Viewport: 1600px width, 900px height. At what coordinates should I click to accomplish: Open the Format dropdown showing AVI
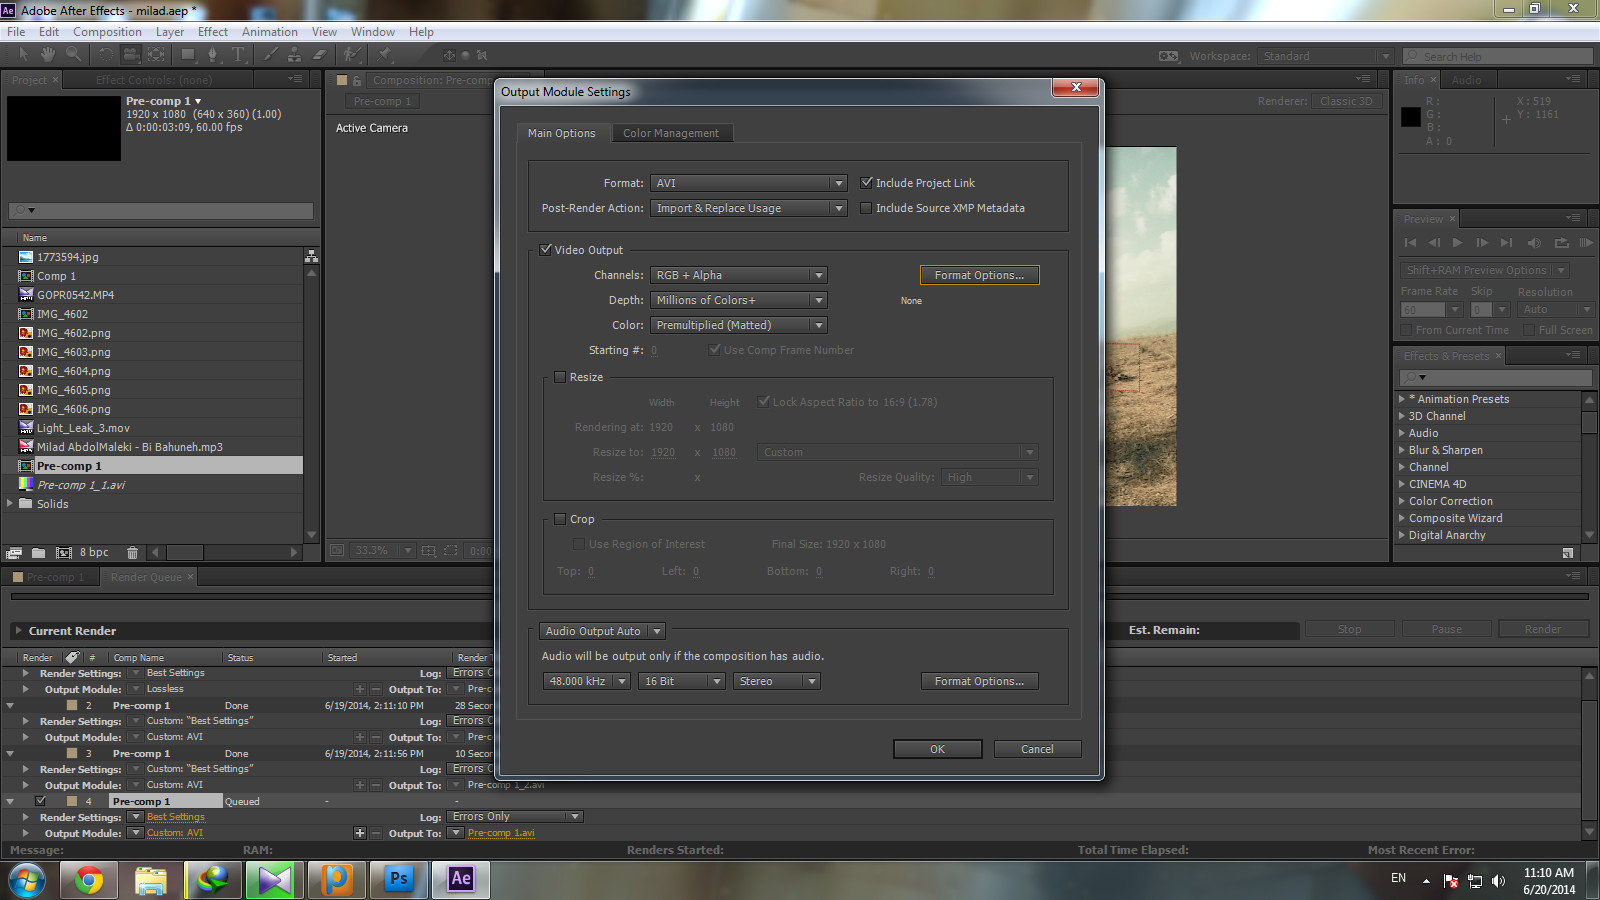point(749,183)
